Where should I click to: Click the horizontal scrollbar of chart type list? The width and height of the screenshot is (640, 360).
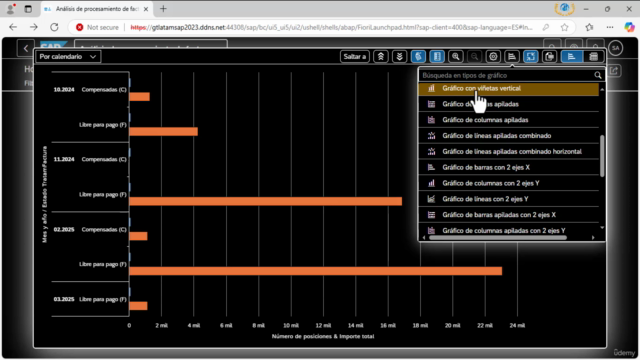click(498, 237)
